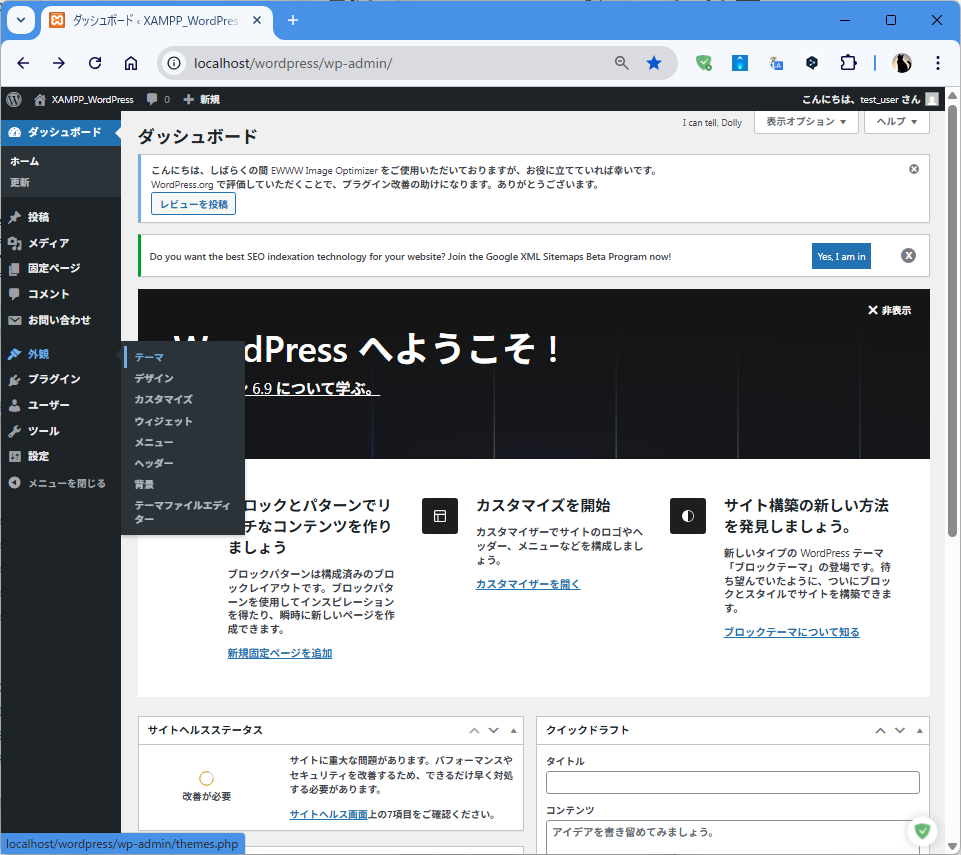Image resolution: width=961 pixels, height=855 pixels.
Task: Select カスタマイズ in the 外観 submenu
Action: coord(164,399)
